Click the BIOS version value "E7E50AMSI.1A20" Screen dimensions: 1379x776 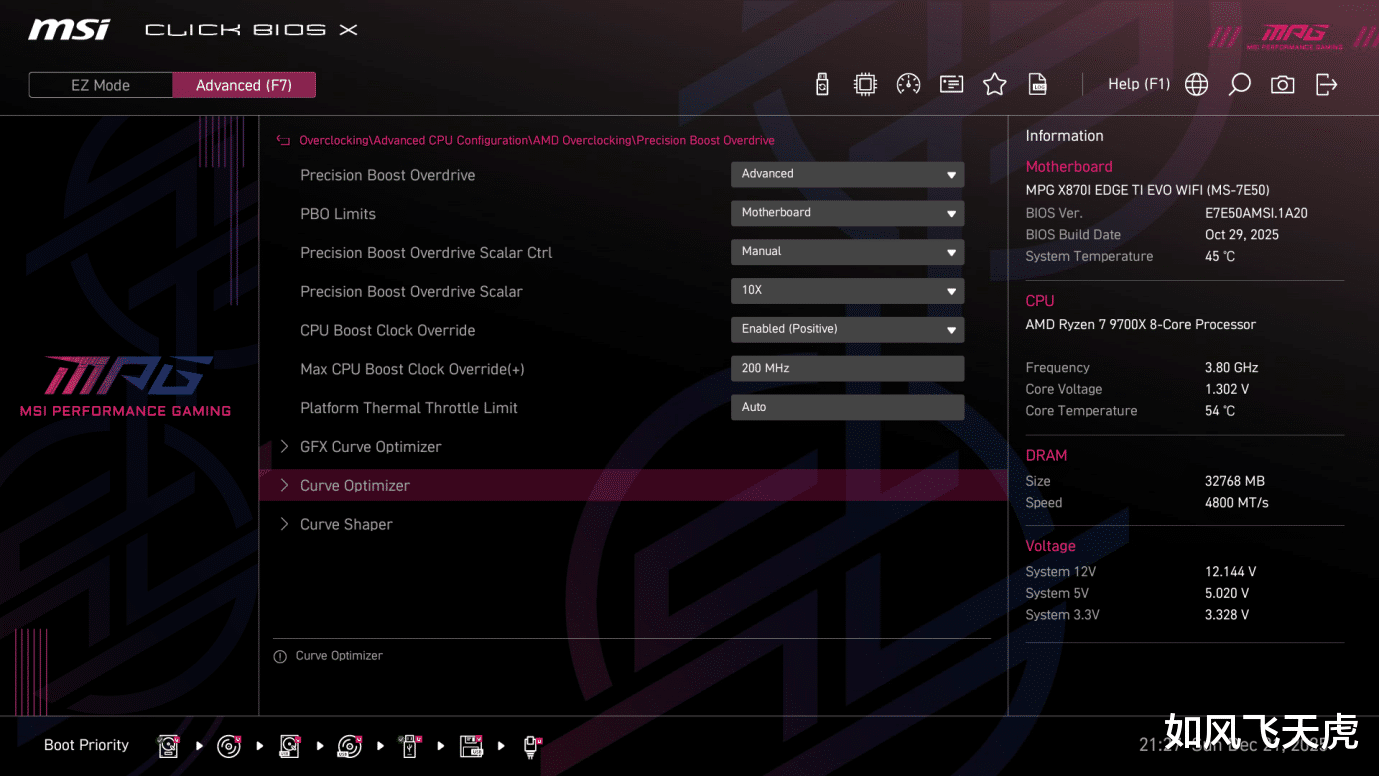point(1256,213)
